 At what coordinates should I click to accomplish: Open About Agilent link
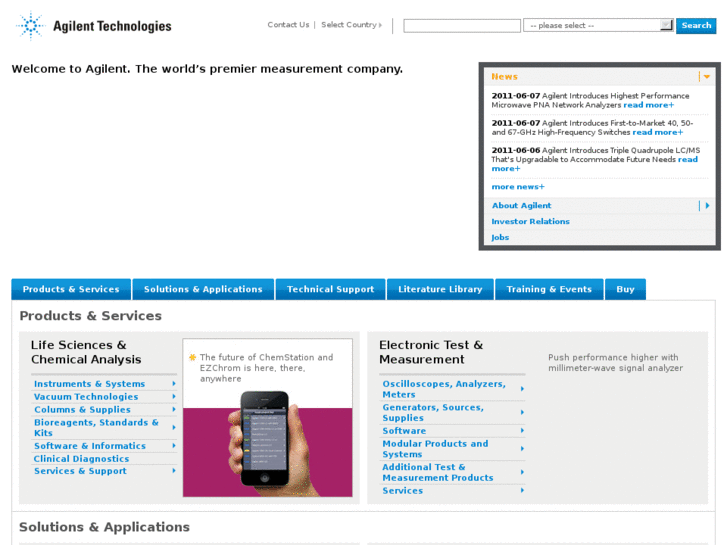pos(521,205)
